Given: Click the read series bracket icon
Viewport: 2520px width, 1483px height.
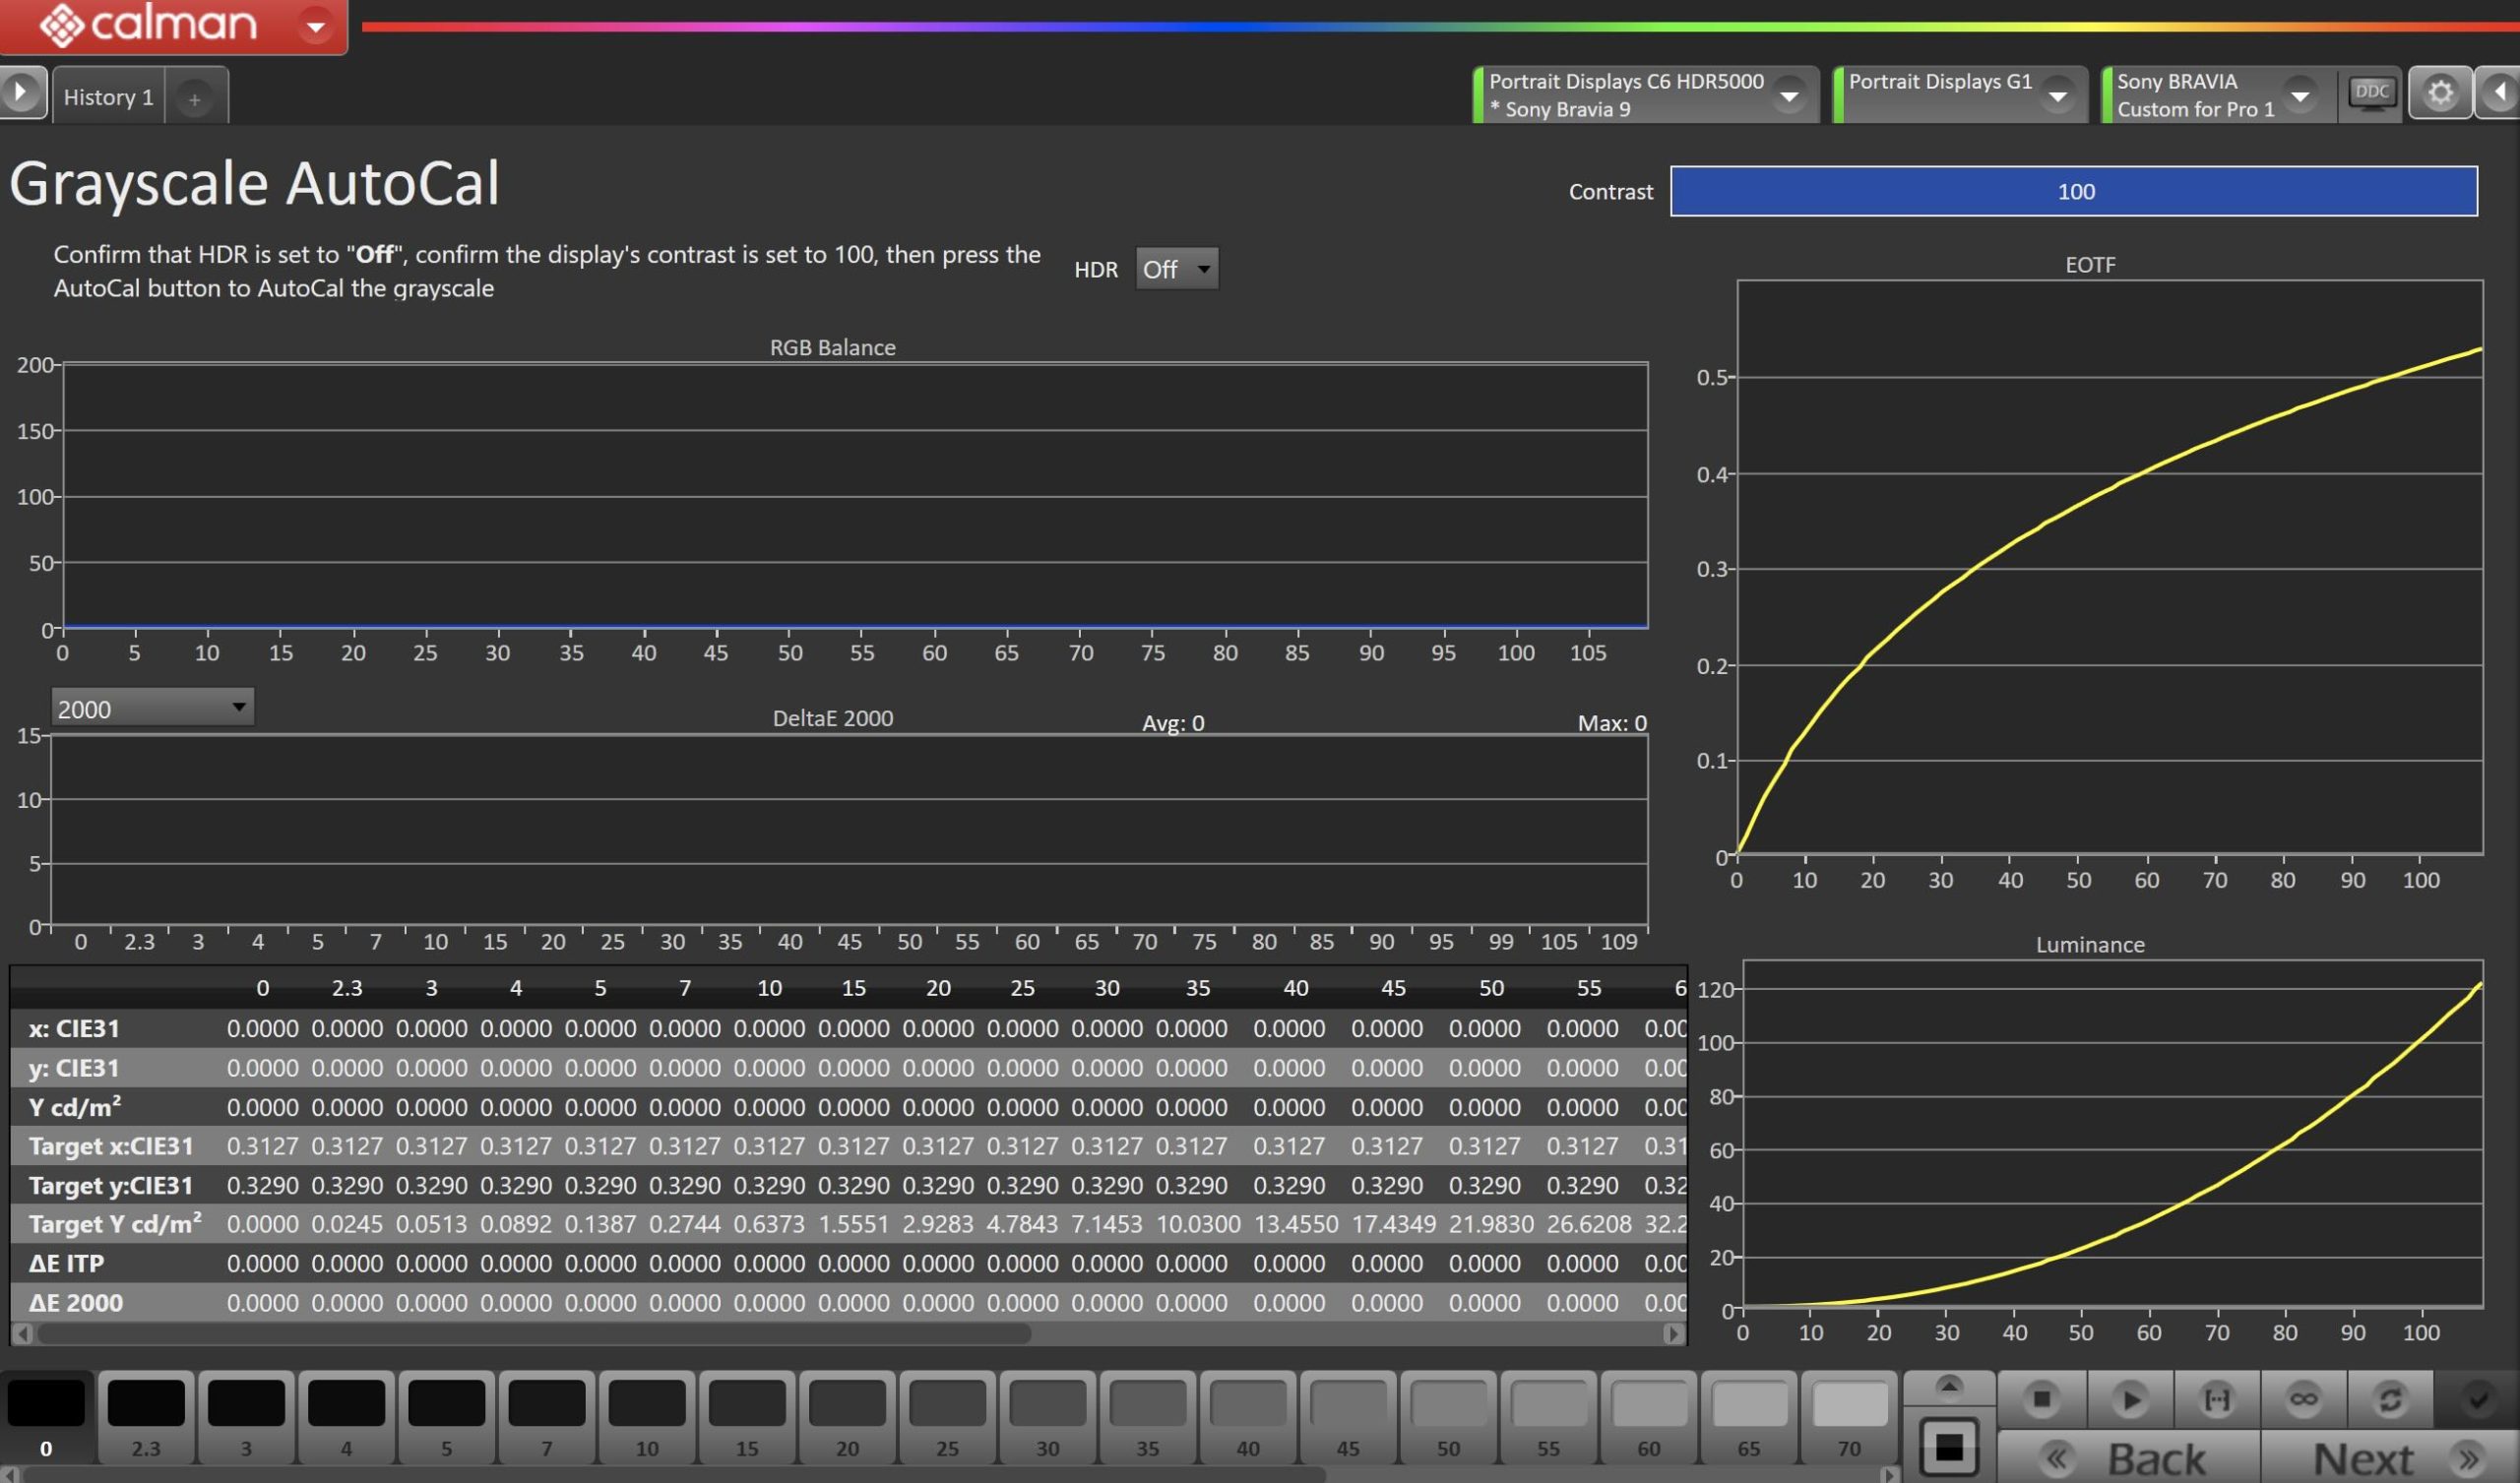Looking at the screenshot, I should (2216, 1398).
